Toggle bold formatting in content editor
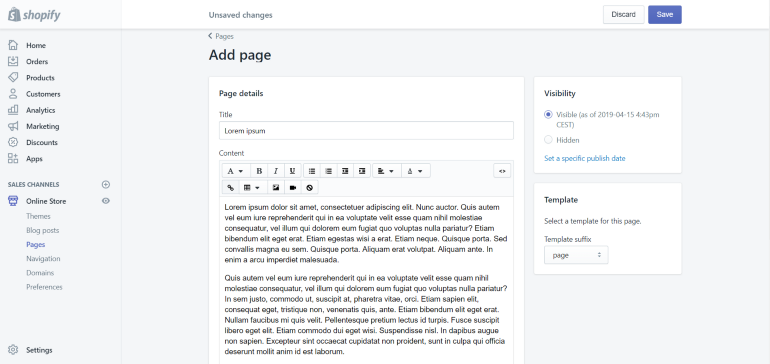The width and height of the screenshot is (770, 364). tap(259, 171)
